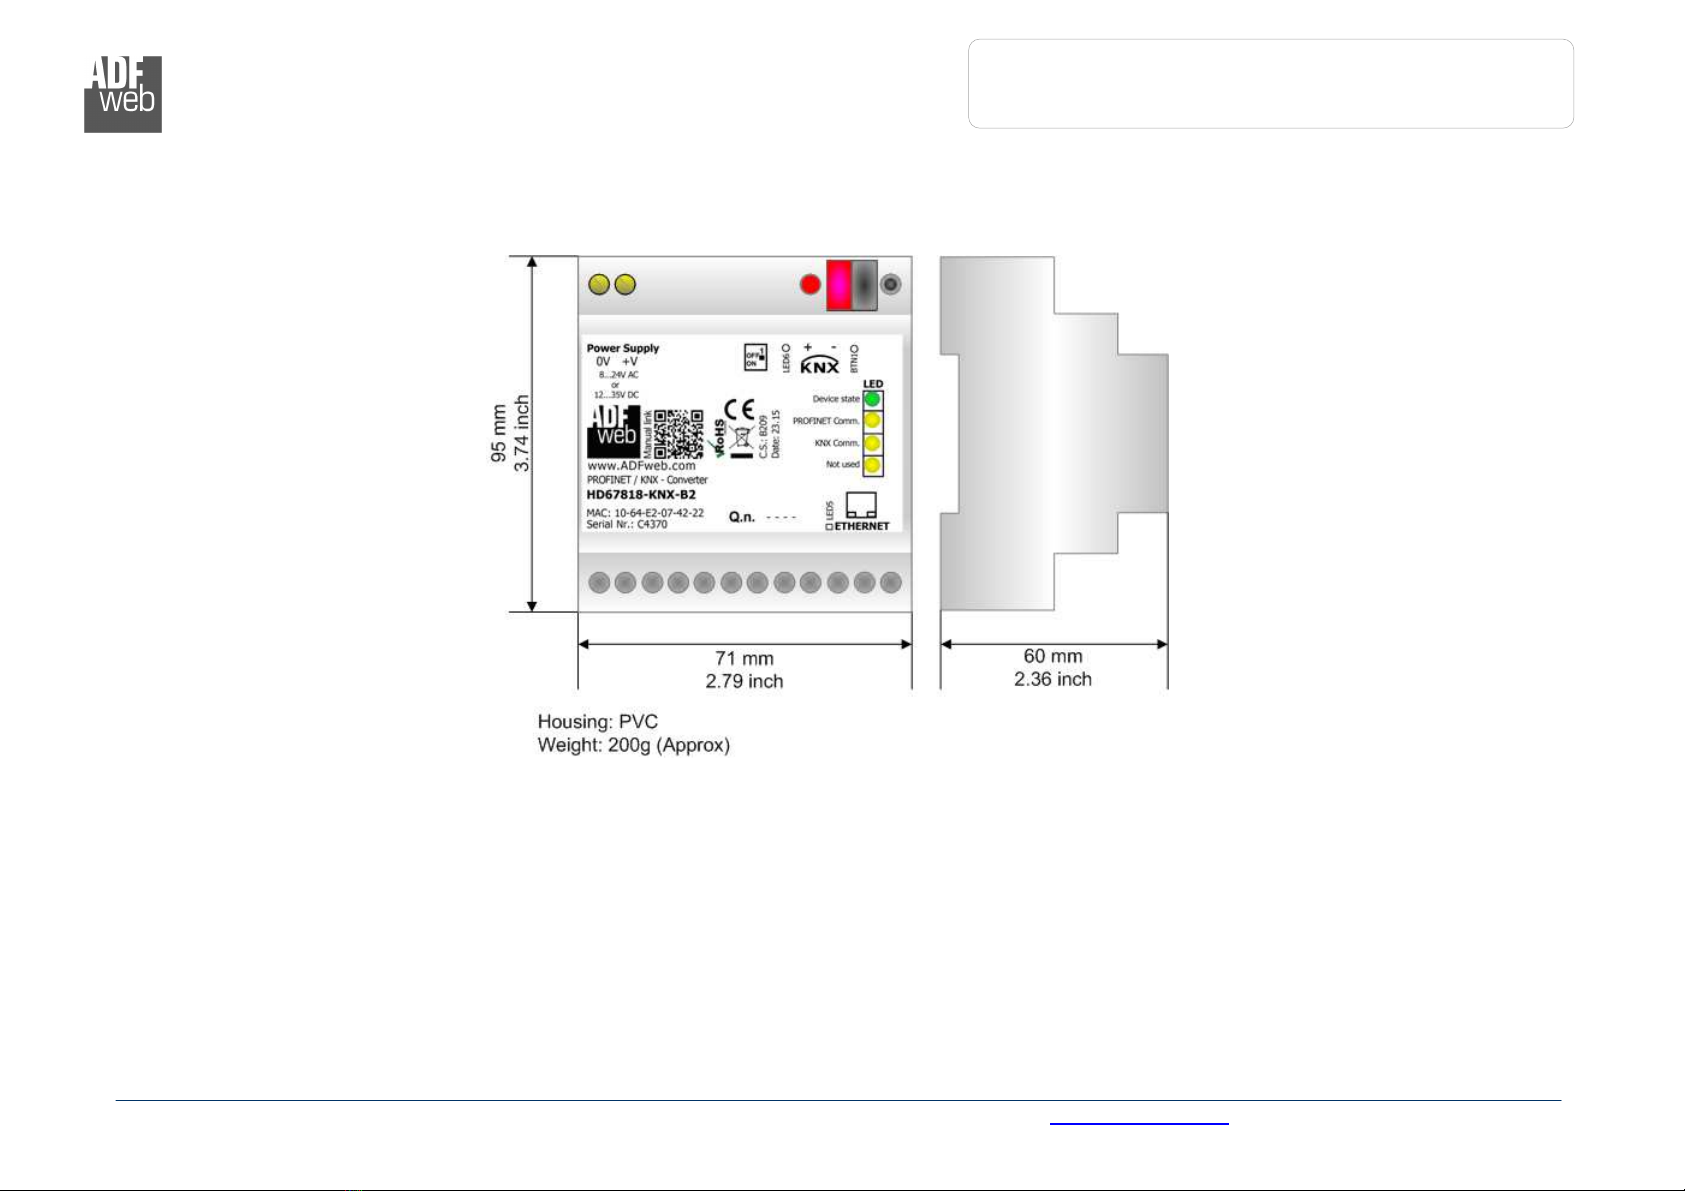Click the OFF/ON DIP switch symbol
Viewport: 1685px width, 1191px height.
(x=755, y=357)
